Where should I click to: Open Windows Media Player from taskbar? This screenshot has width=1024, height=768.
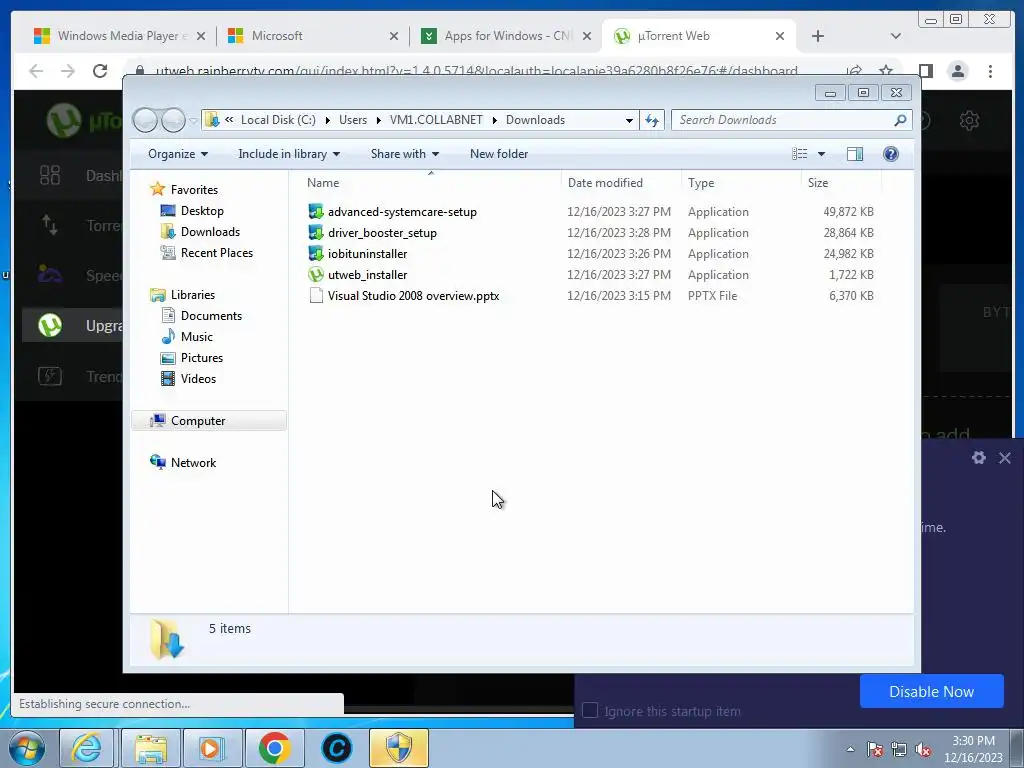click(x=212, y=748)
